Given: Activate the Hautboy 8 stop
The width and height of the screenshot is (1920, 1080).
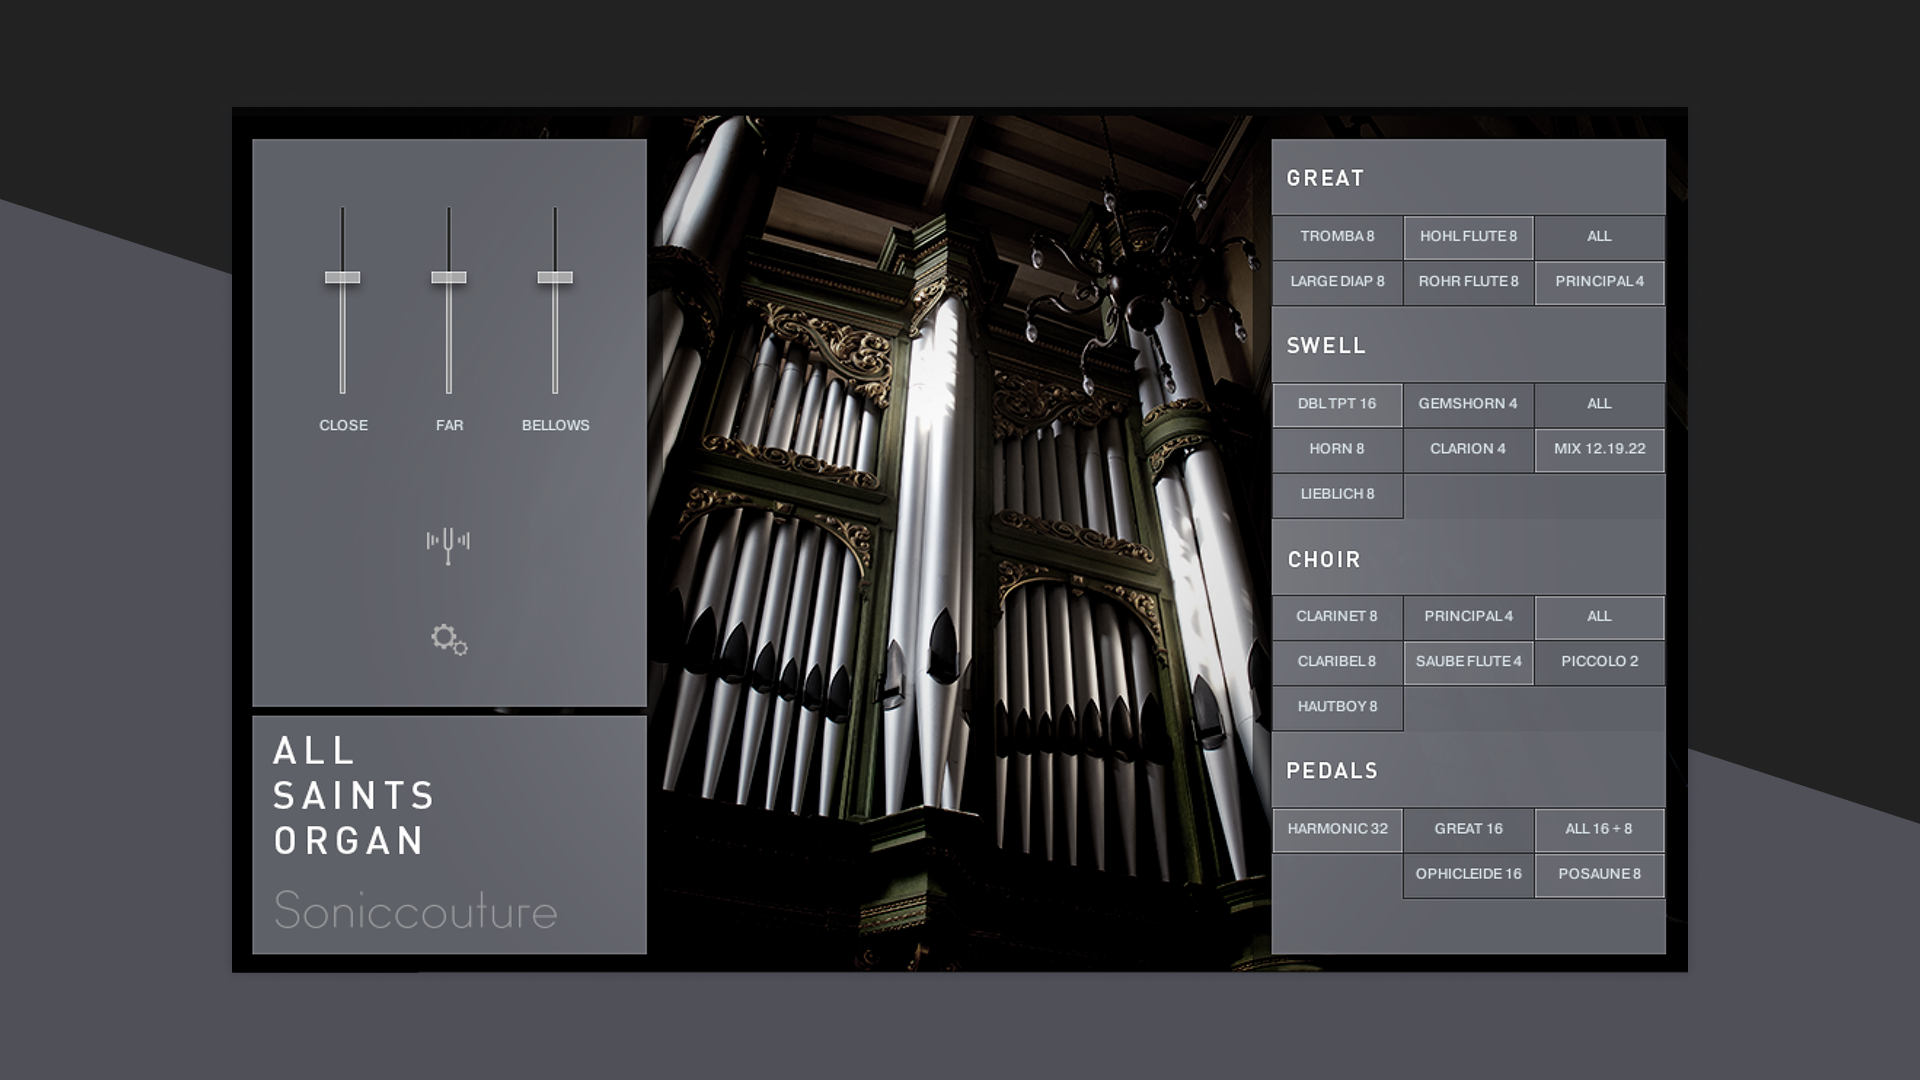Looking at the screenshot, I should click(x=1337, y=707).
